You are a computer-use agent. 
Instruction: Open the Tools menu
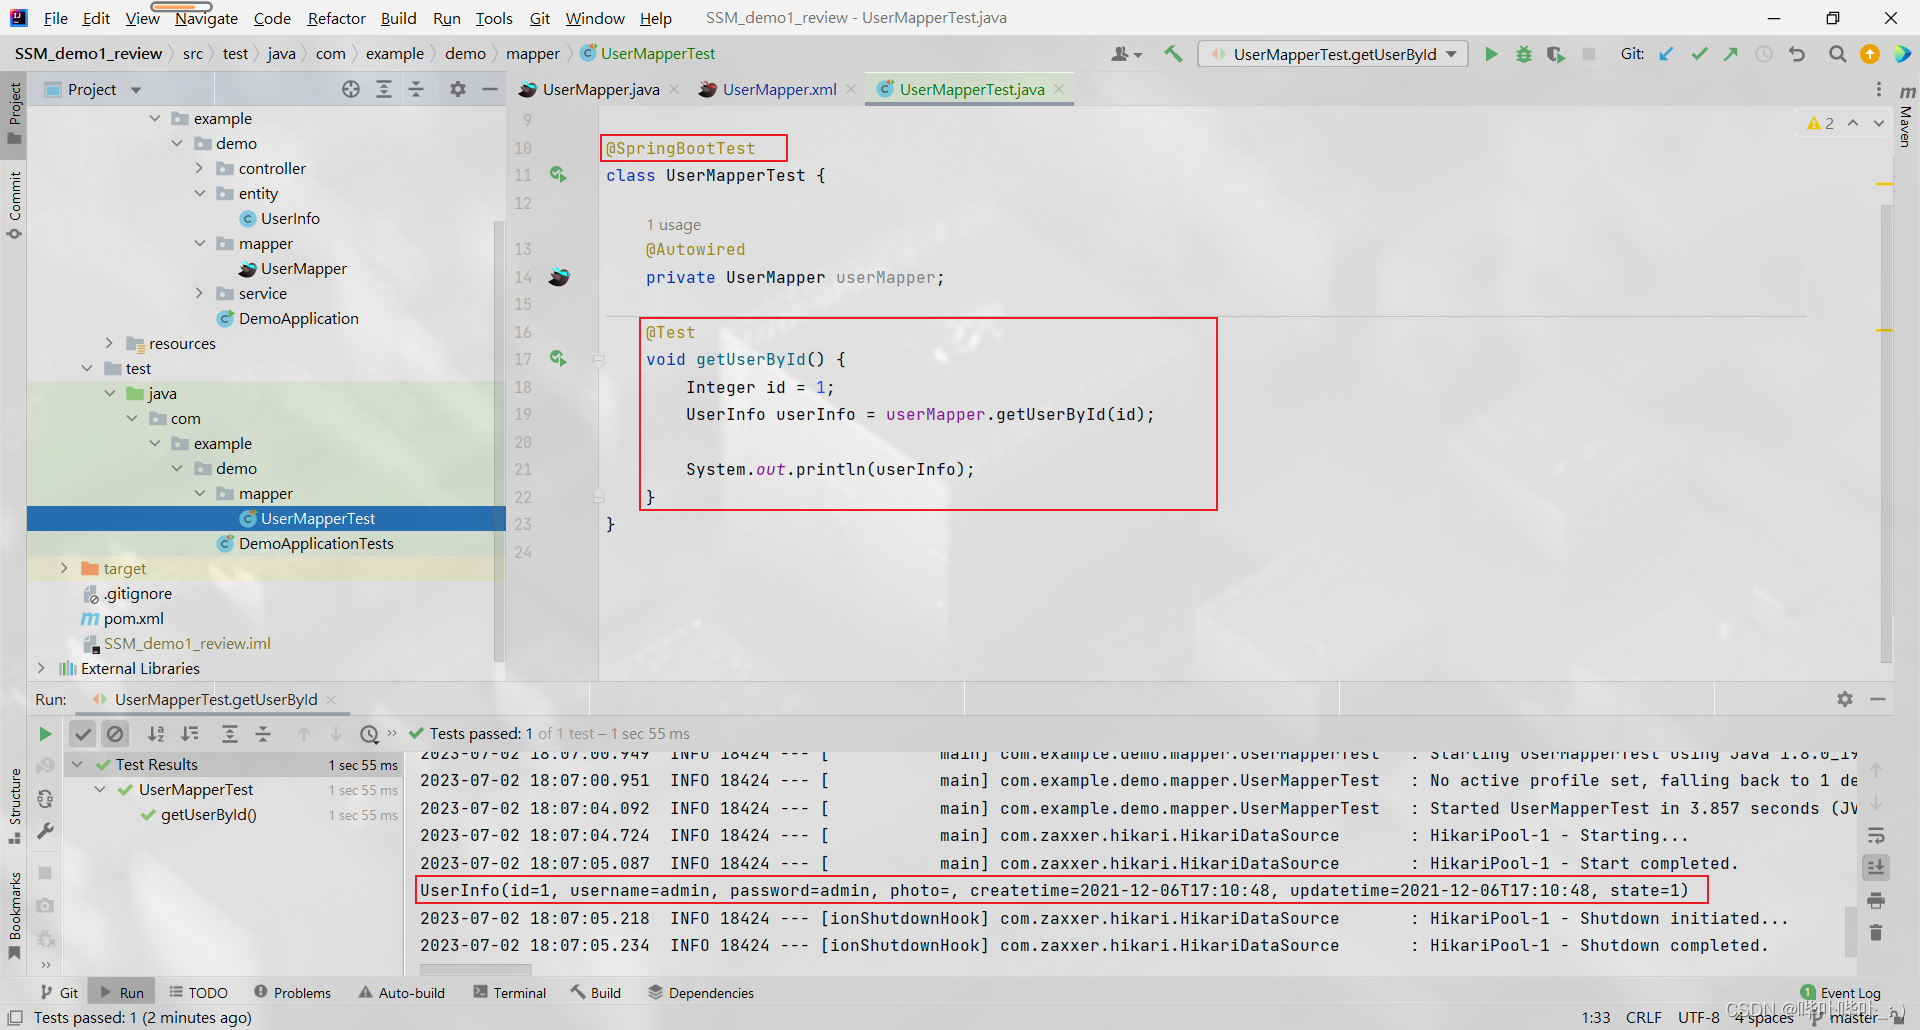[x=494, y=18]
